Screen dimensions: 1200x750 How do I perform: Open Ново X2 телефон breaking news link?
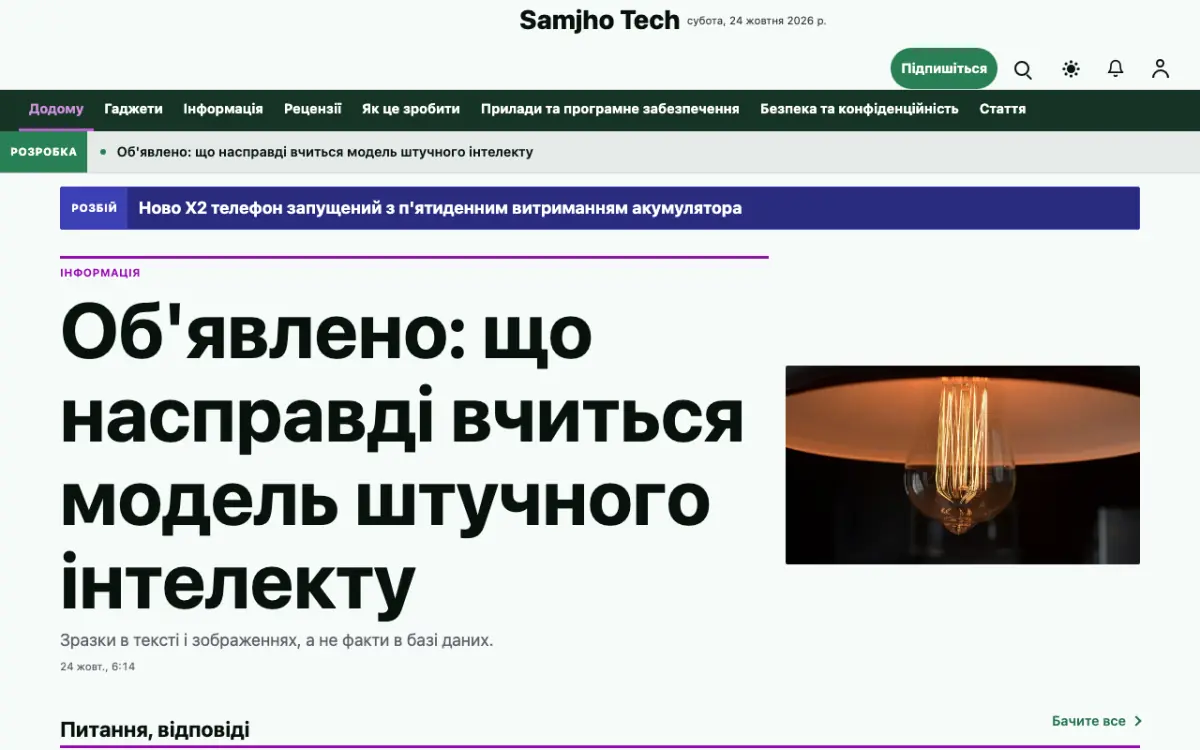[440, 208]
